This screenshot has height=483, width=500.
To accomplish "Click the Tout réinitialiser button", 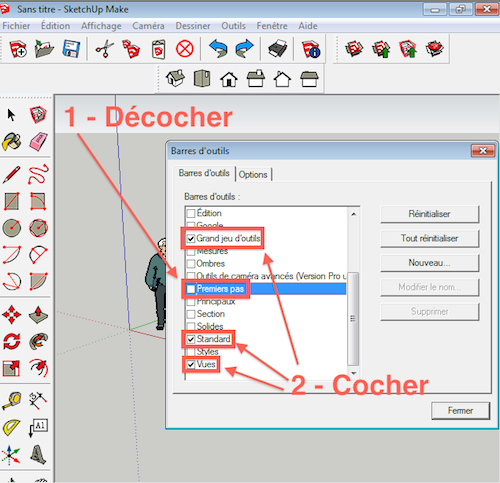I will (430, 238).
